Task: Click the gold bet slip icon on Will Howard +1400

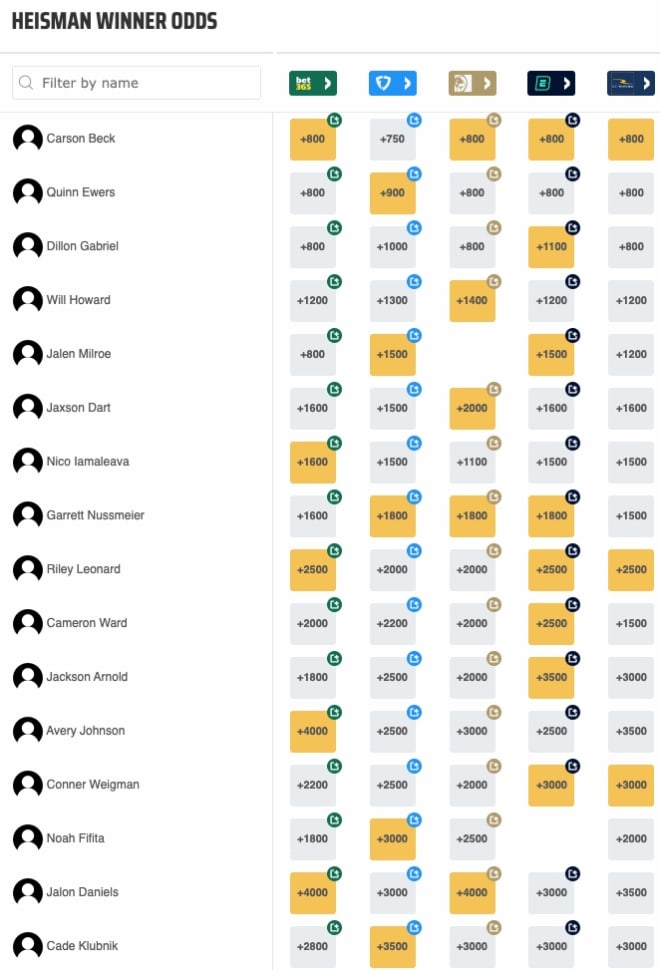Action: pos(494,281)
